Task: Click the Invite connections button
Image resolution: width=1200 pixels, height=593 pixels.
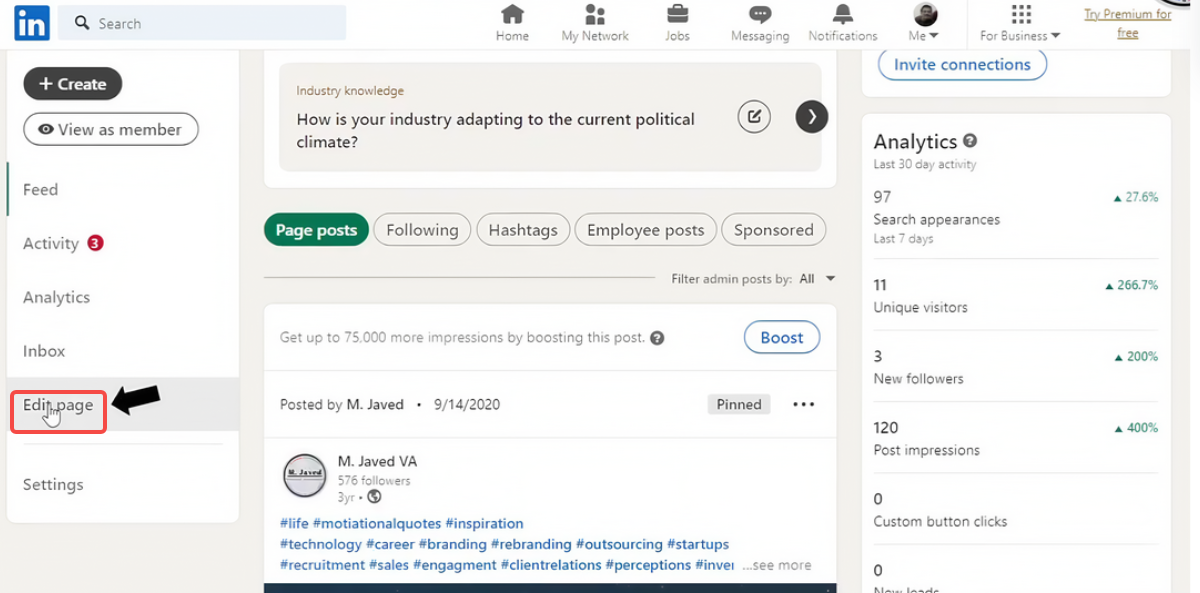Action: tap(961, 64)
